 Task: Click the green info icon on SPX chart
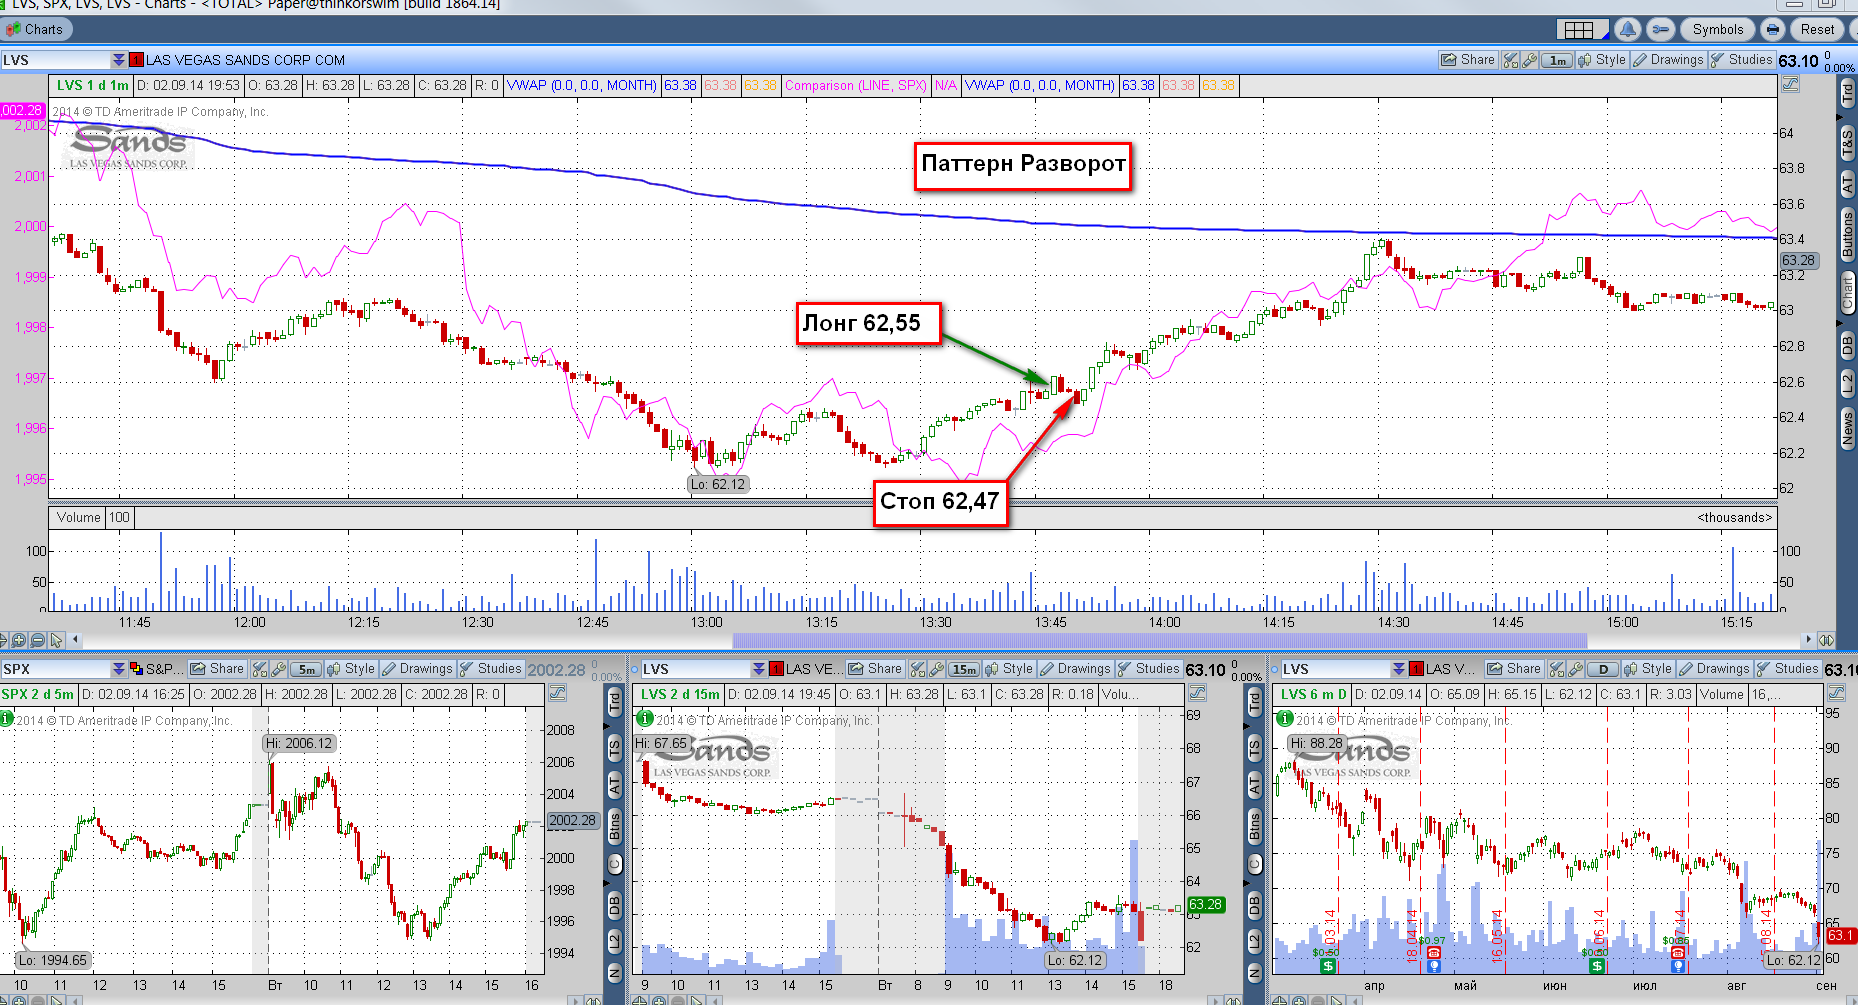point(7,719)
